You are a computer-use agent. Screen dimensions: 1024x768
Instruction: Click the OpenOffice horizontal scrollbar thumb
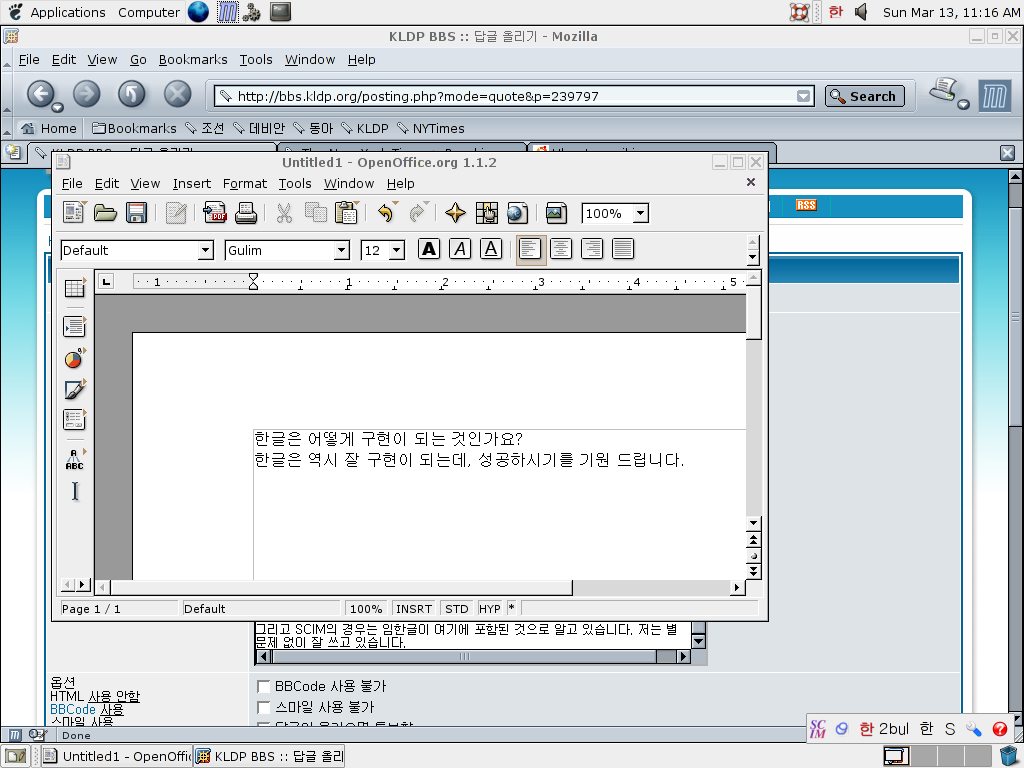point(342,588)
